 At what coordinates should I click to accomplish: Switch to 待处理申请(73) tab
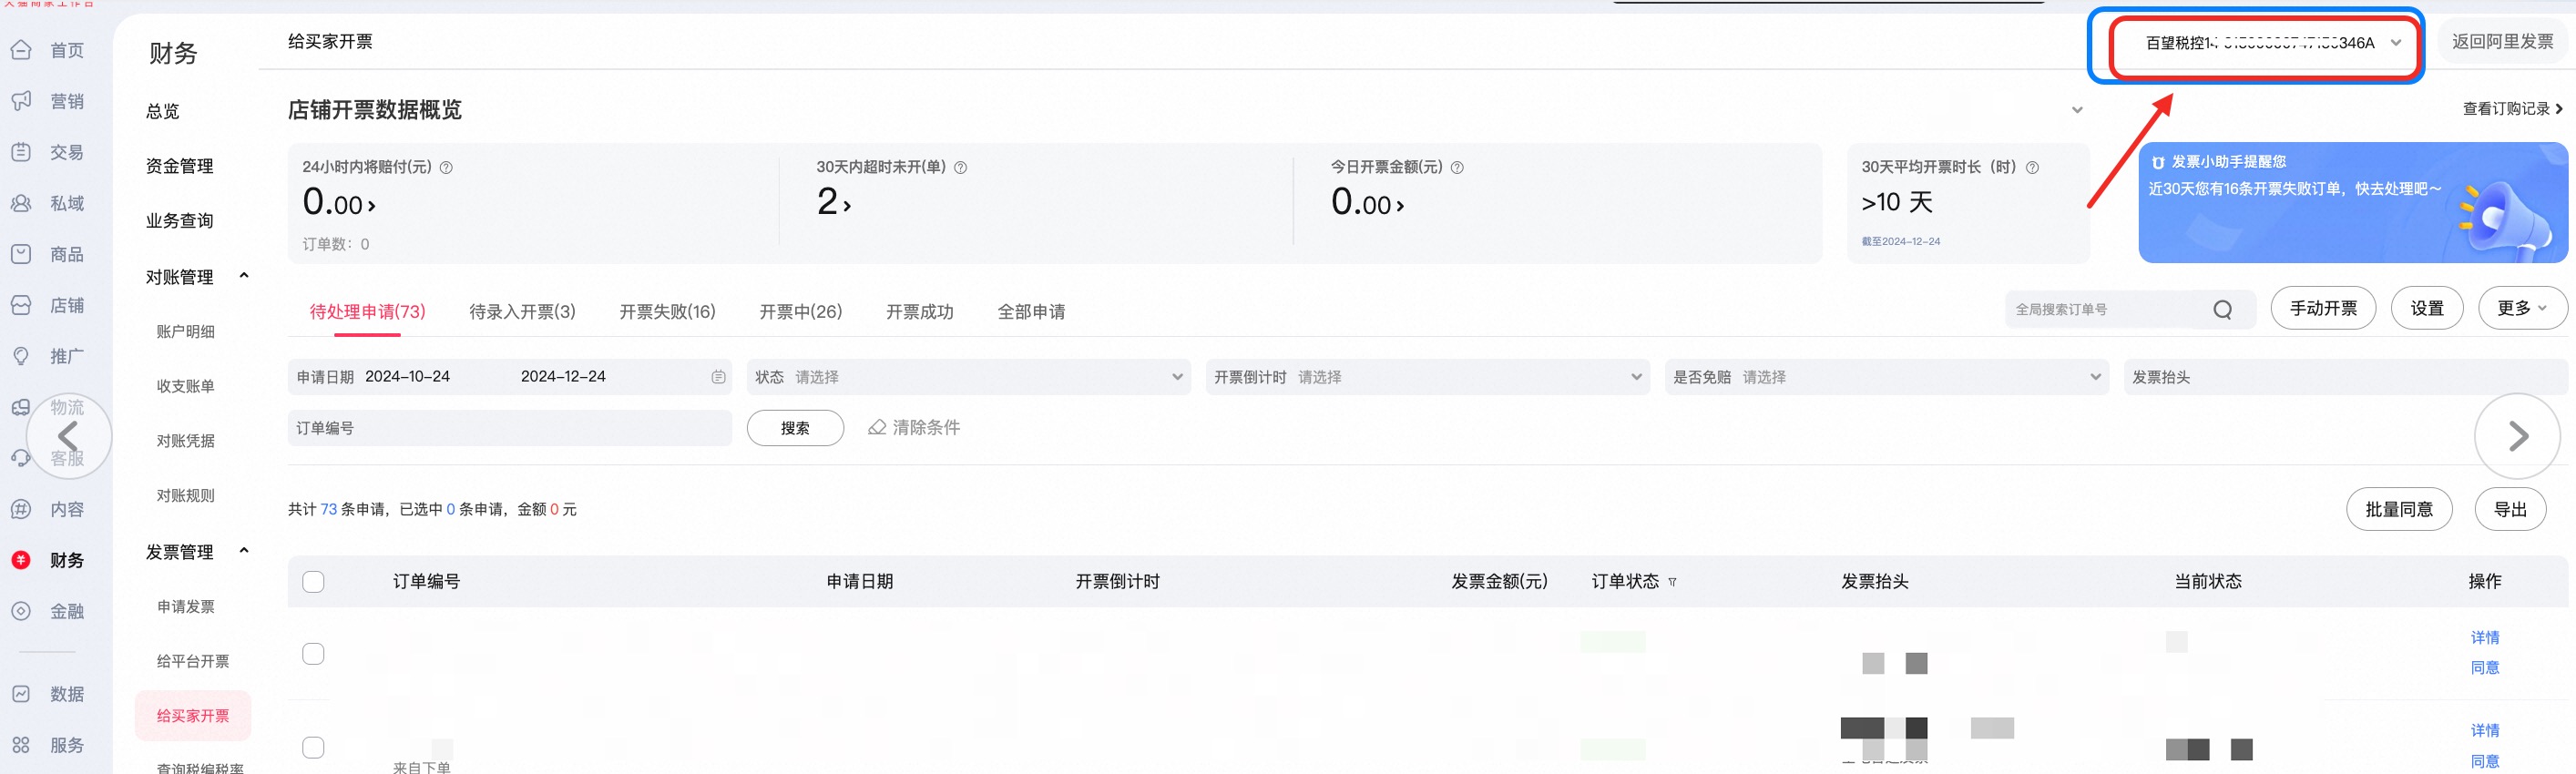point(368,312)
